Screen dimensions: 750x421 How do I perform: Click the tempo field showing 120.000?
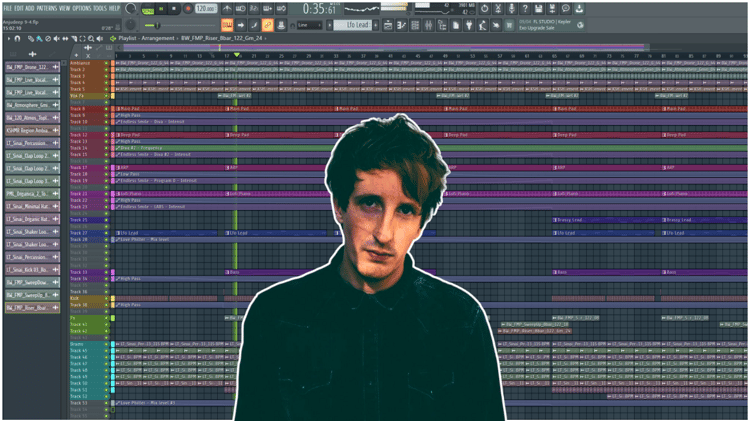[206, 9]
